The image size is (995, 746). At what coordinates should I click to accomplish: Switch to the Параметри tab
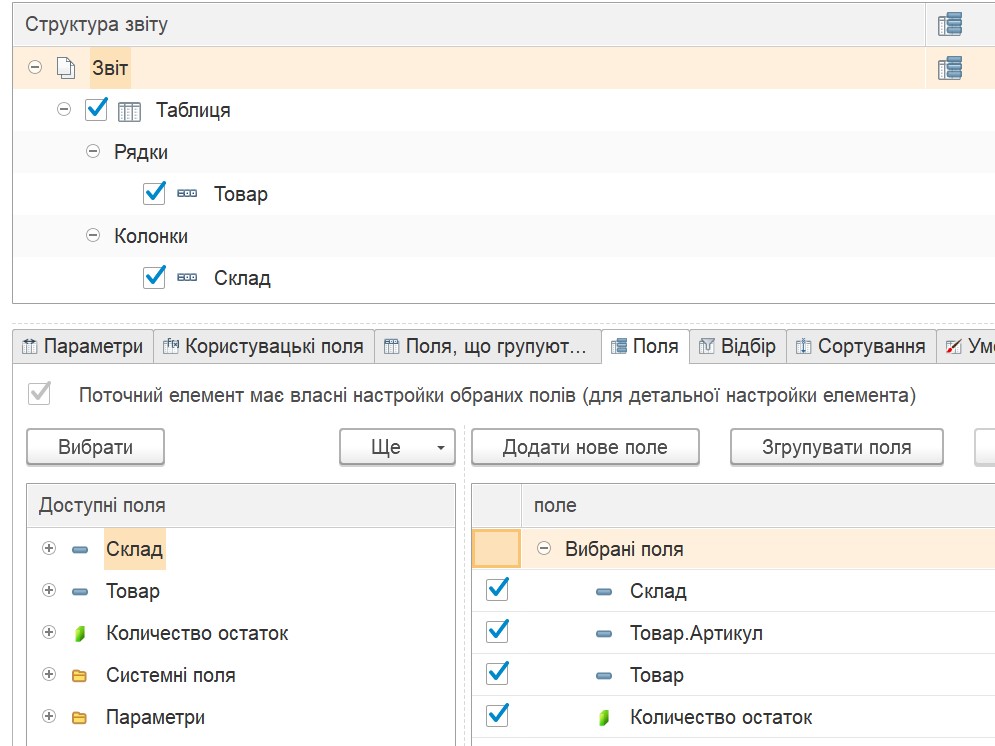tap(82, 346)
